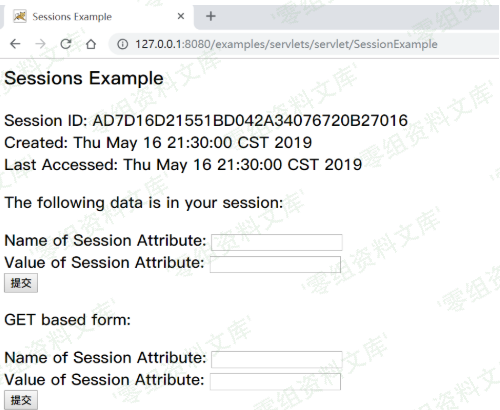Click the Tomcat favicon on the tab
The height and width of the screenshot is (410, 500).
[20, 16]
